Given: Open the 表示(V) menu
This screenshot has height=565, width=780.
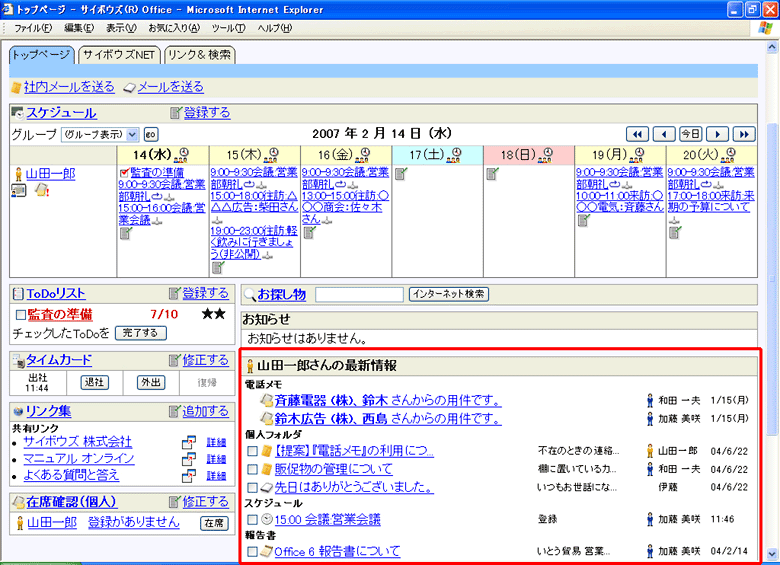Looking at the screenshot, I should coord(121,28).
